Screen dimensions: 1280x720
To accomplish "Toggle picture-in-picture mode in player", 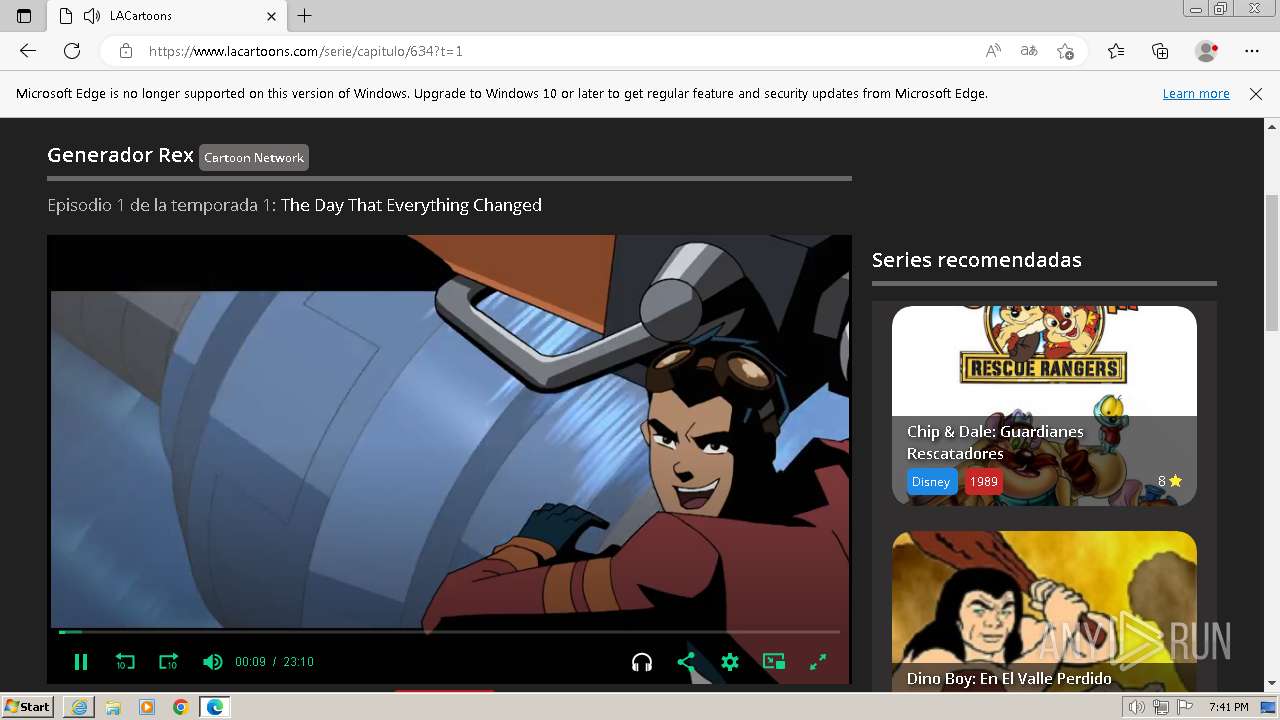I will (x=774, y=662).
